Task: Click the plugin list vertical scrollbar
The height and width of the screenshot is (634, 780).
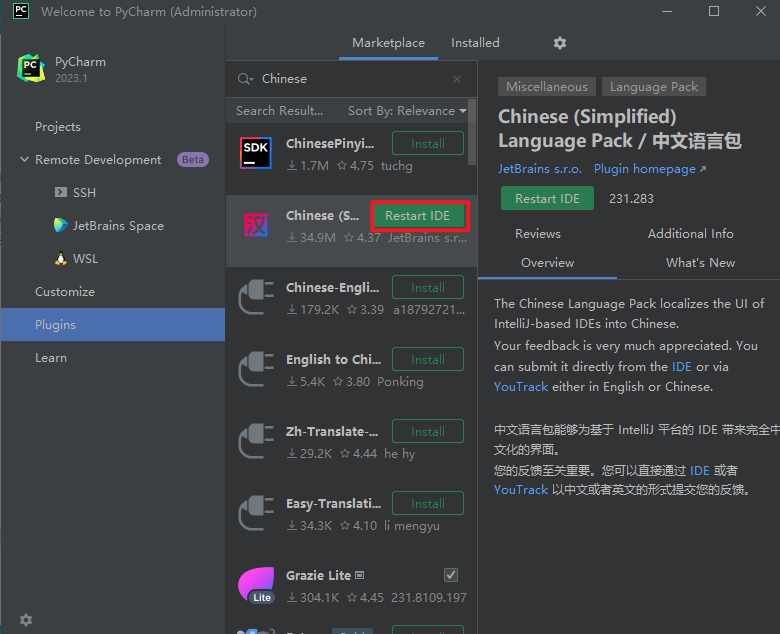Action: (472, 132)
